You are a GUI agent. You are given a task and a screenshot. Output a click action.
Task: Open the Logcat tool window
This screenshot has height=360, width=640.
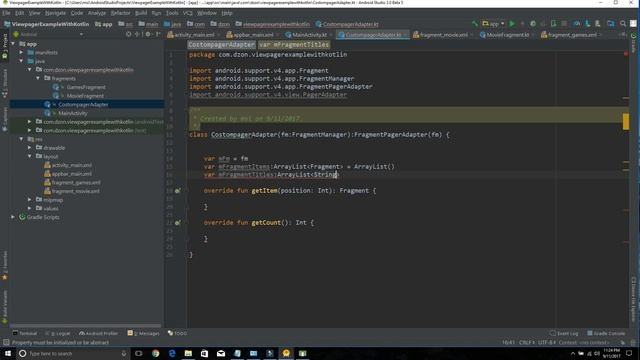58,333
